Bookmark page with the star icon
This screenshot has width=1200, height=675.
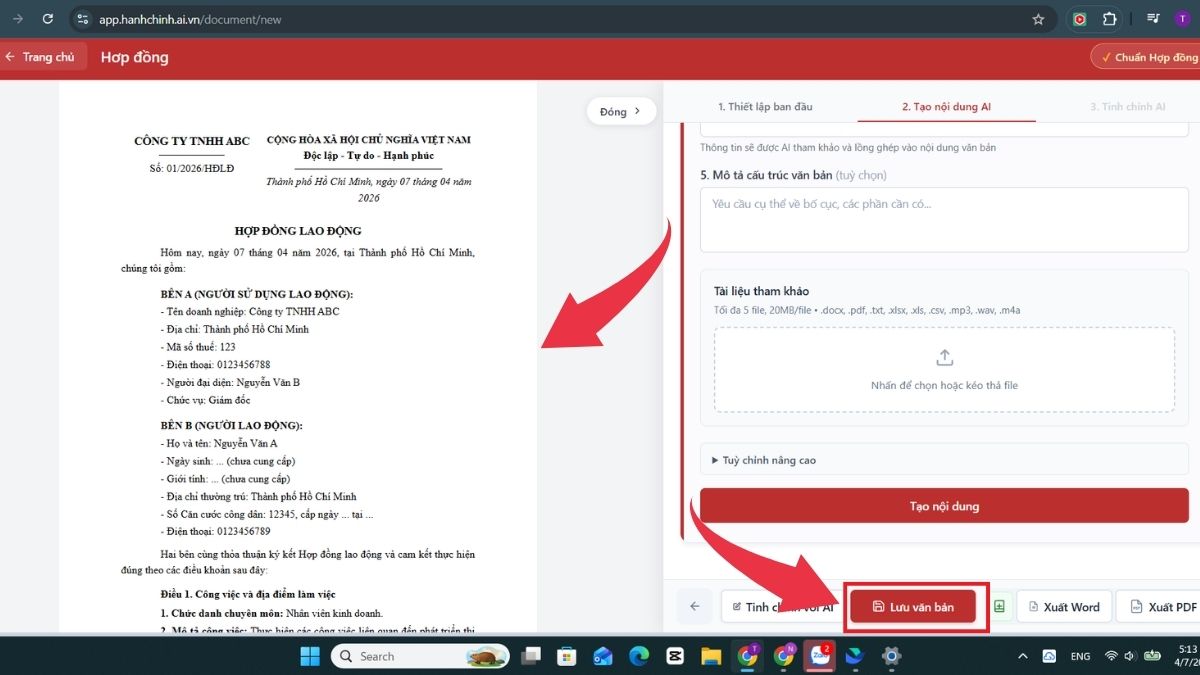pos(1038,19)
